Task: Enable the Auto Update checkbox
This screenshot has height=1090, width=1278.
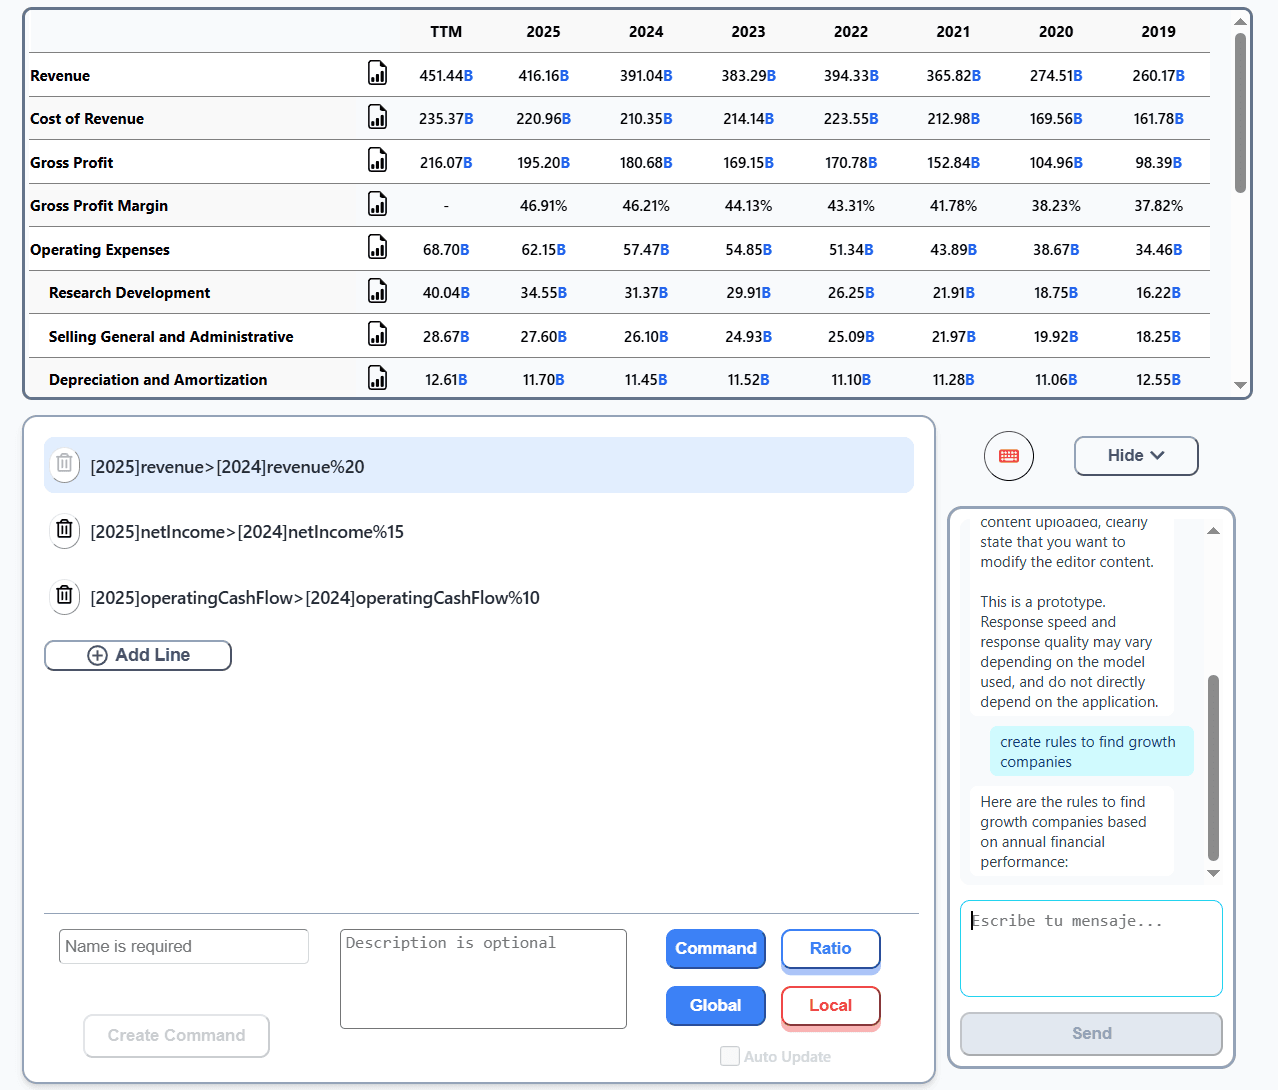Action: point(730,1056)
